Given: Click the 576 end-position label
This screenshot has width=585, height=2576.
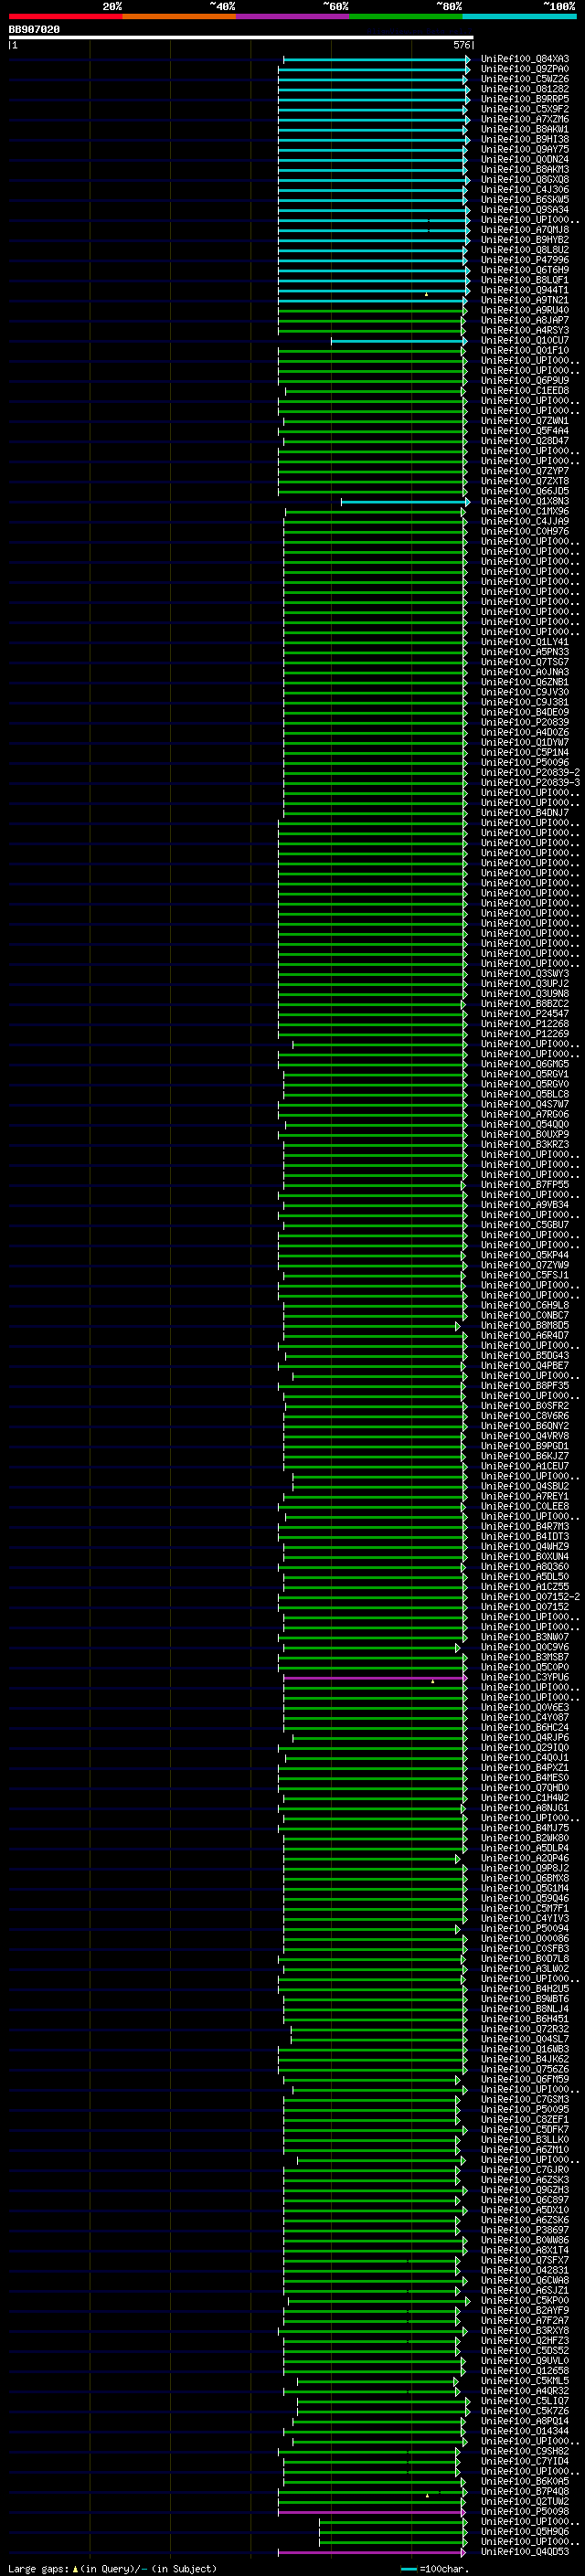Looking at the screenshot, I should (461, 45).
